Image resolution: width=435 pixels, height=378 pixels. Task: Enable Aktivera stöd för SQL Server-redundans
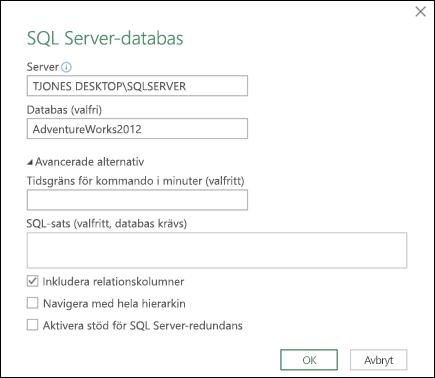32,325
